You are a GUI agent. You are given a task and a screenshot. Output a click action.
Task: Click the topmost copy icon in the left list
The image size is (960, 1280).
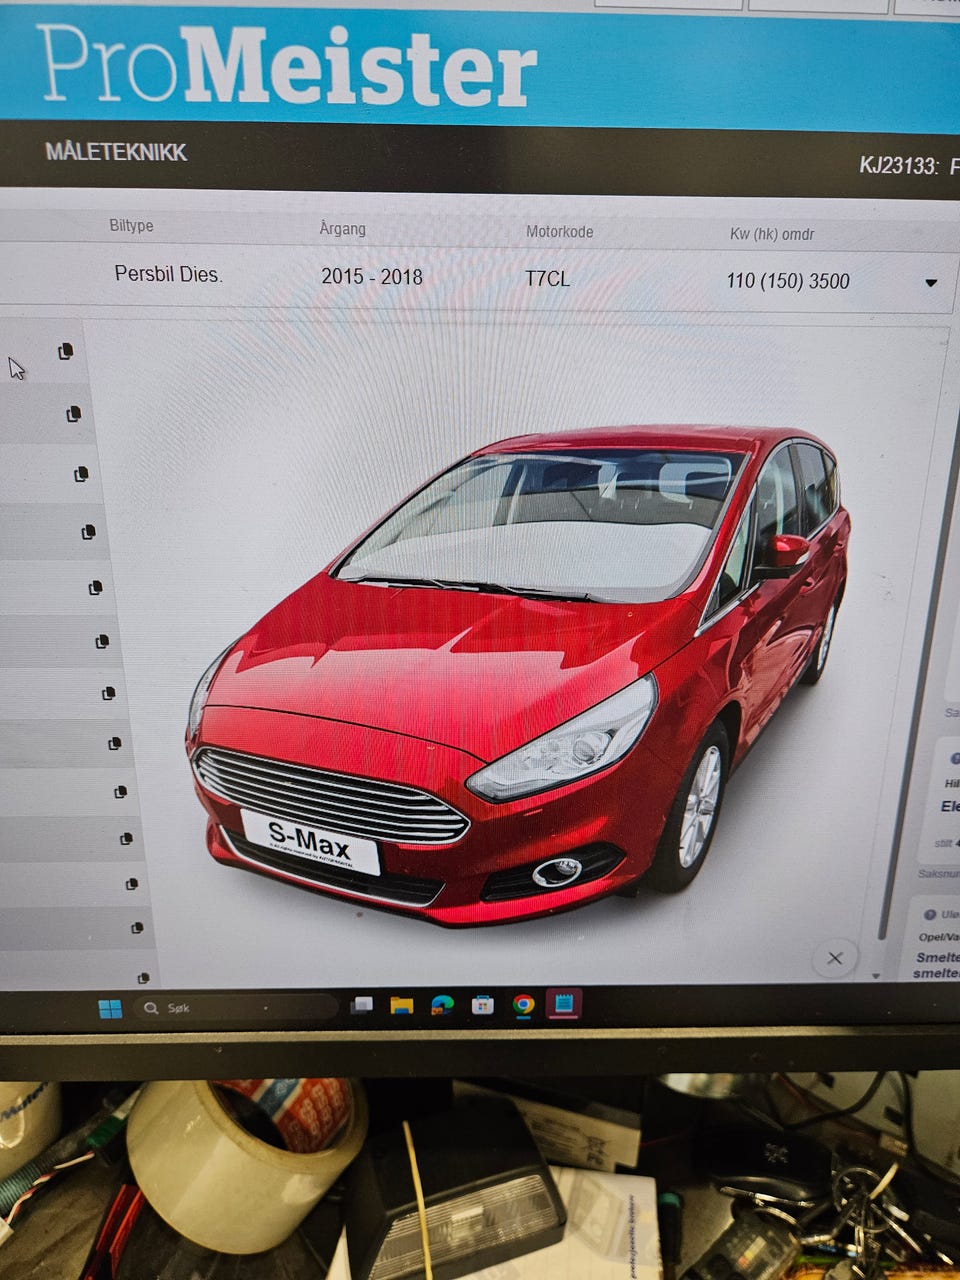point(66,351)
